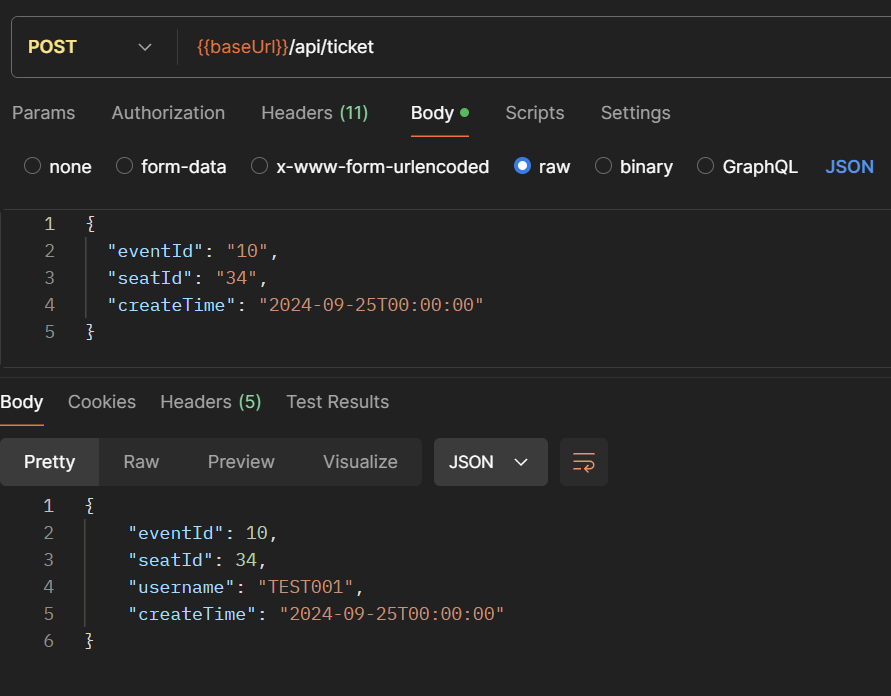Select x-www-form-urlencoded body type
This screenshot has height=696, width=891.
click(260, 167)
